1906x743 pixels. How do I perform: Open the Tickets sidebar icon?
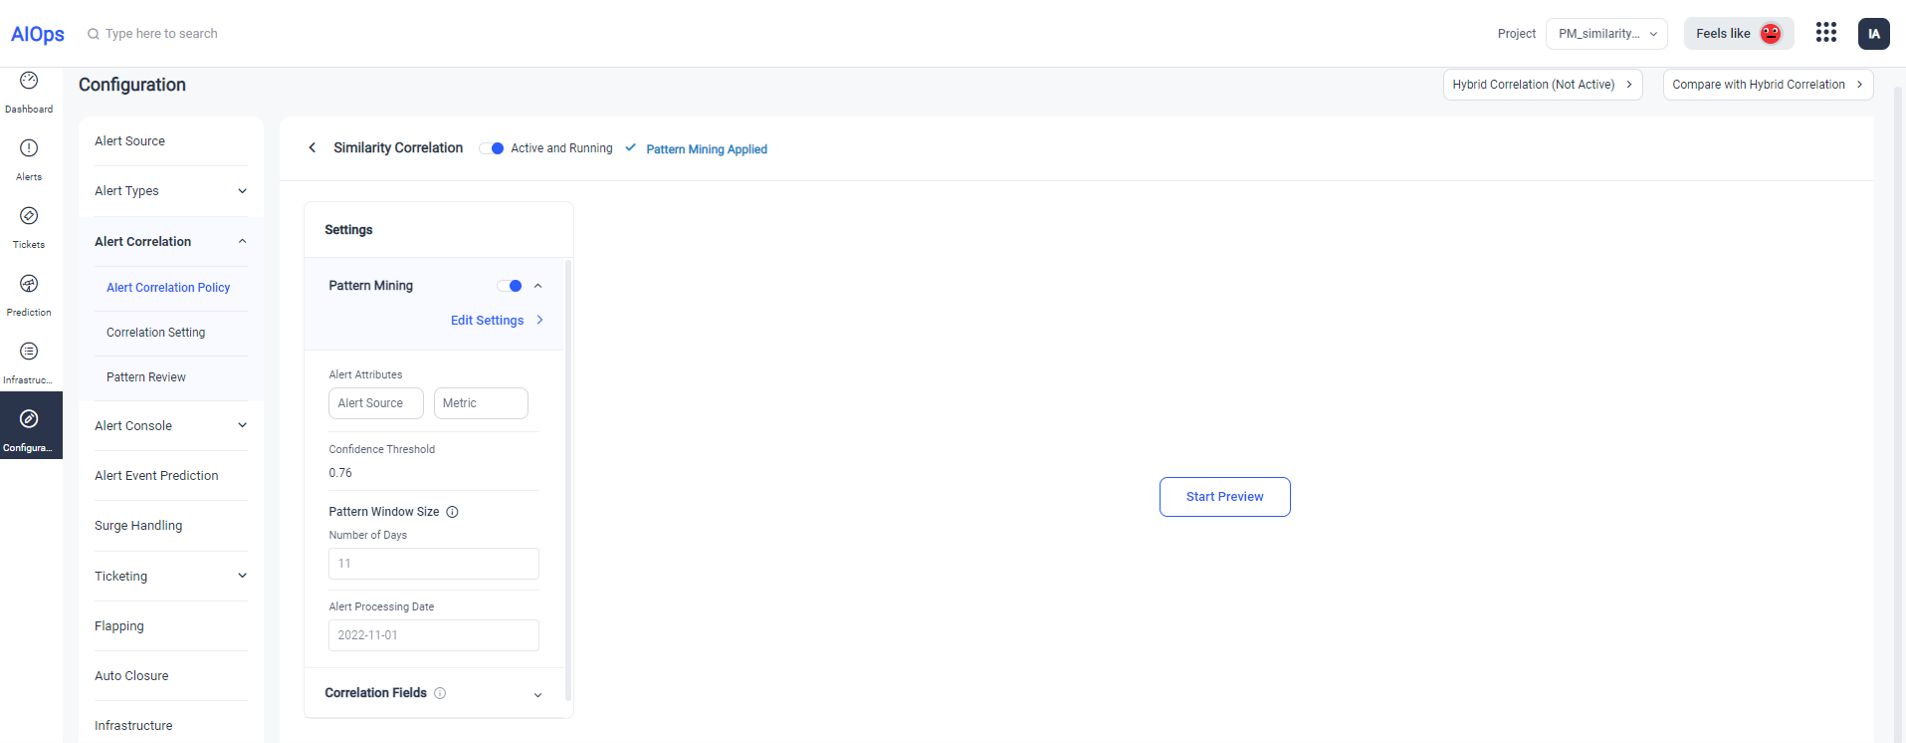coord(29,217)
